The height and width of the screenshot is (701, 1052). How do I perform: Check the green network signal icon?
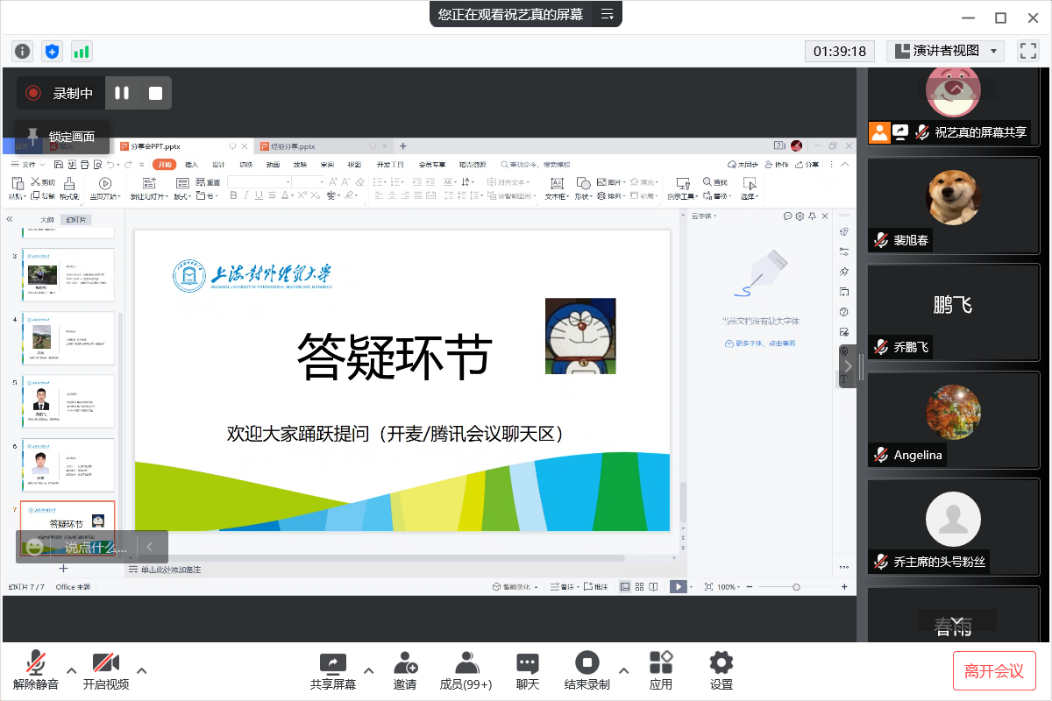pyautogui.click(x=81, y=51)
